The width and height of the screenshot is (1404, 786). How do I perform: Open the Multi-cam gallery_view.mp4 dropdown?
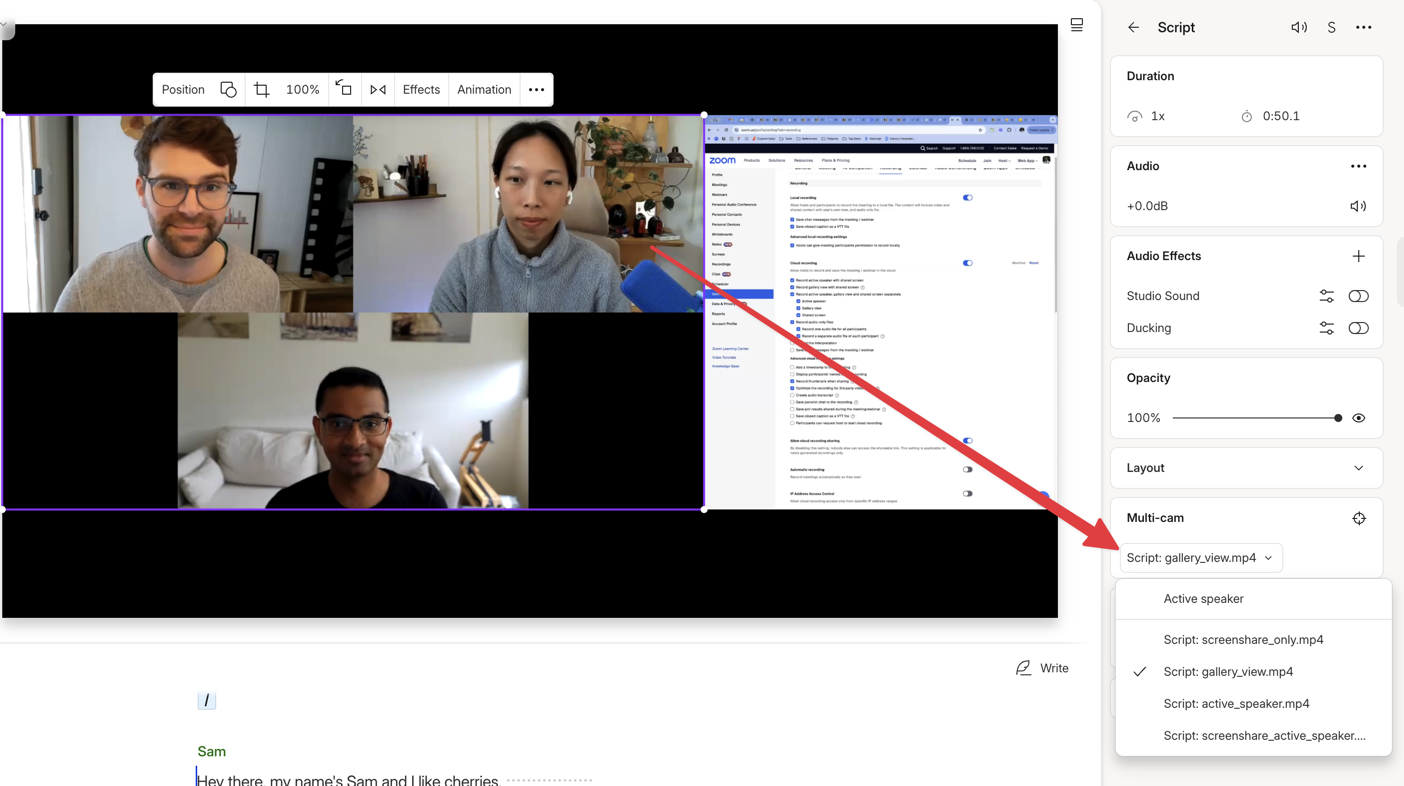coord(1200,558)
